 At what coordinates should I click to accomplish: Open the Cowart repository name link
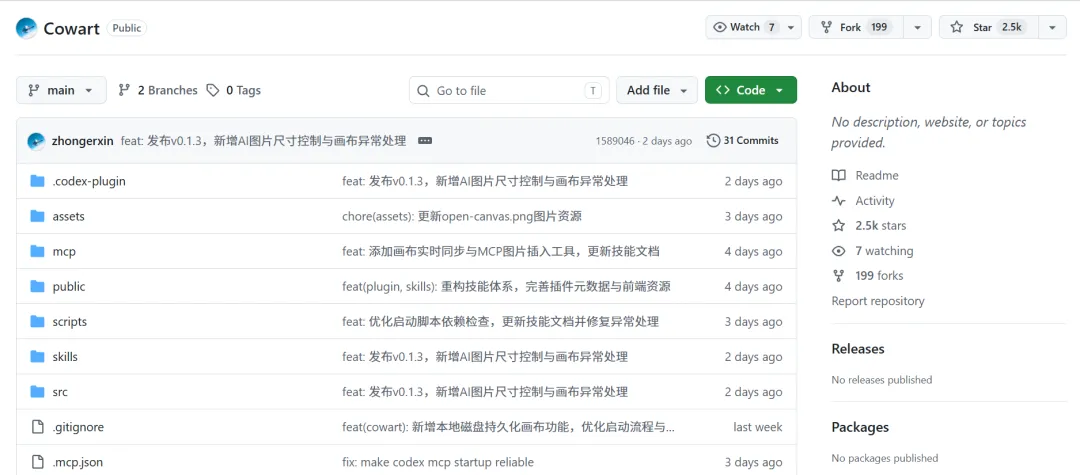pyautogui.click(x=72, y=28)
